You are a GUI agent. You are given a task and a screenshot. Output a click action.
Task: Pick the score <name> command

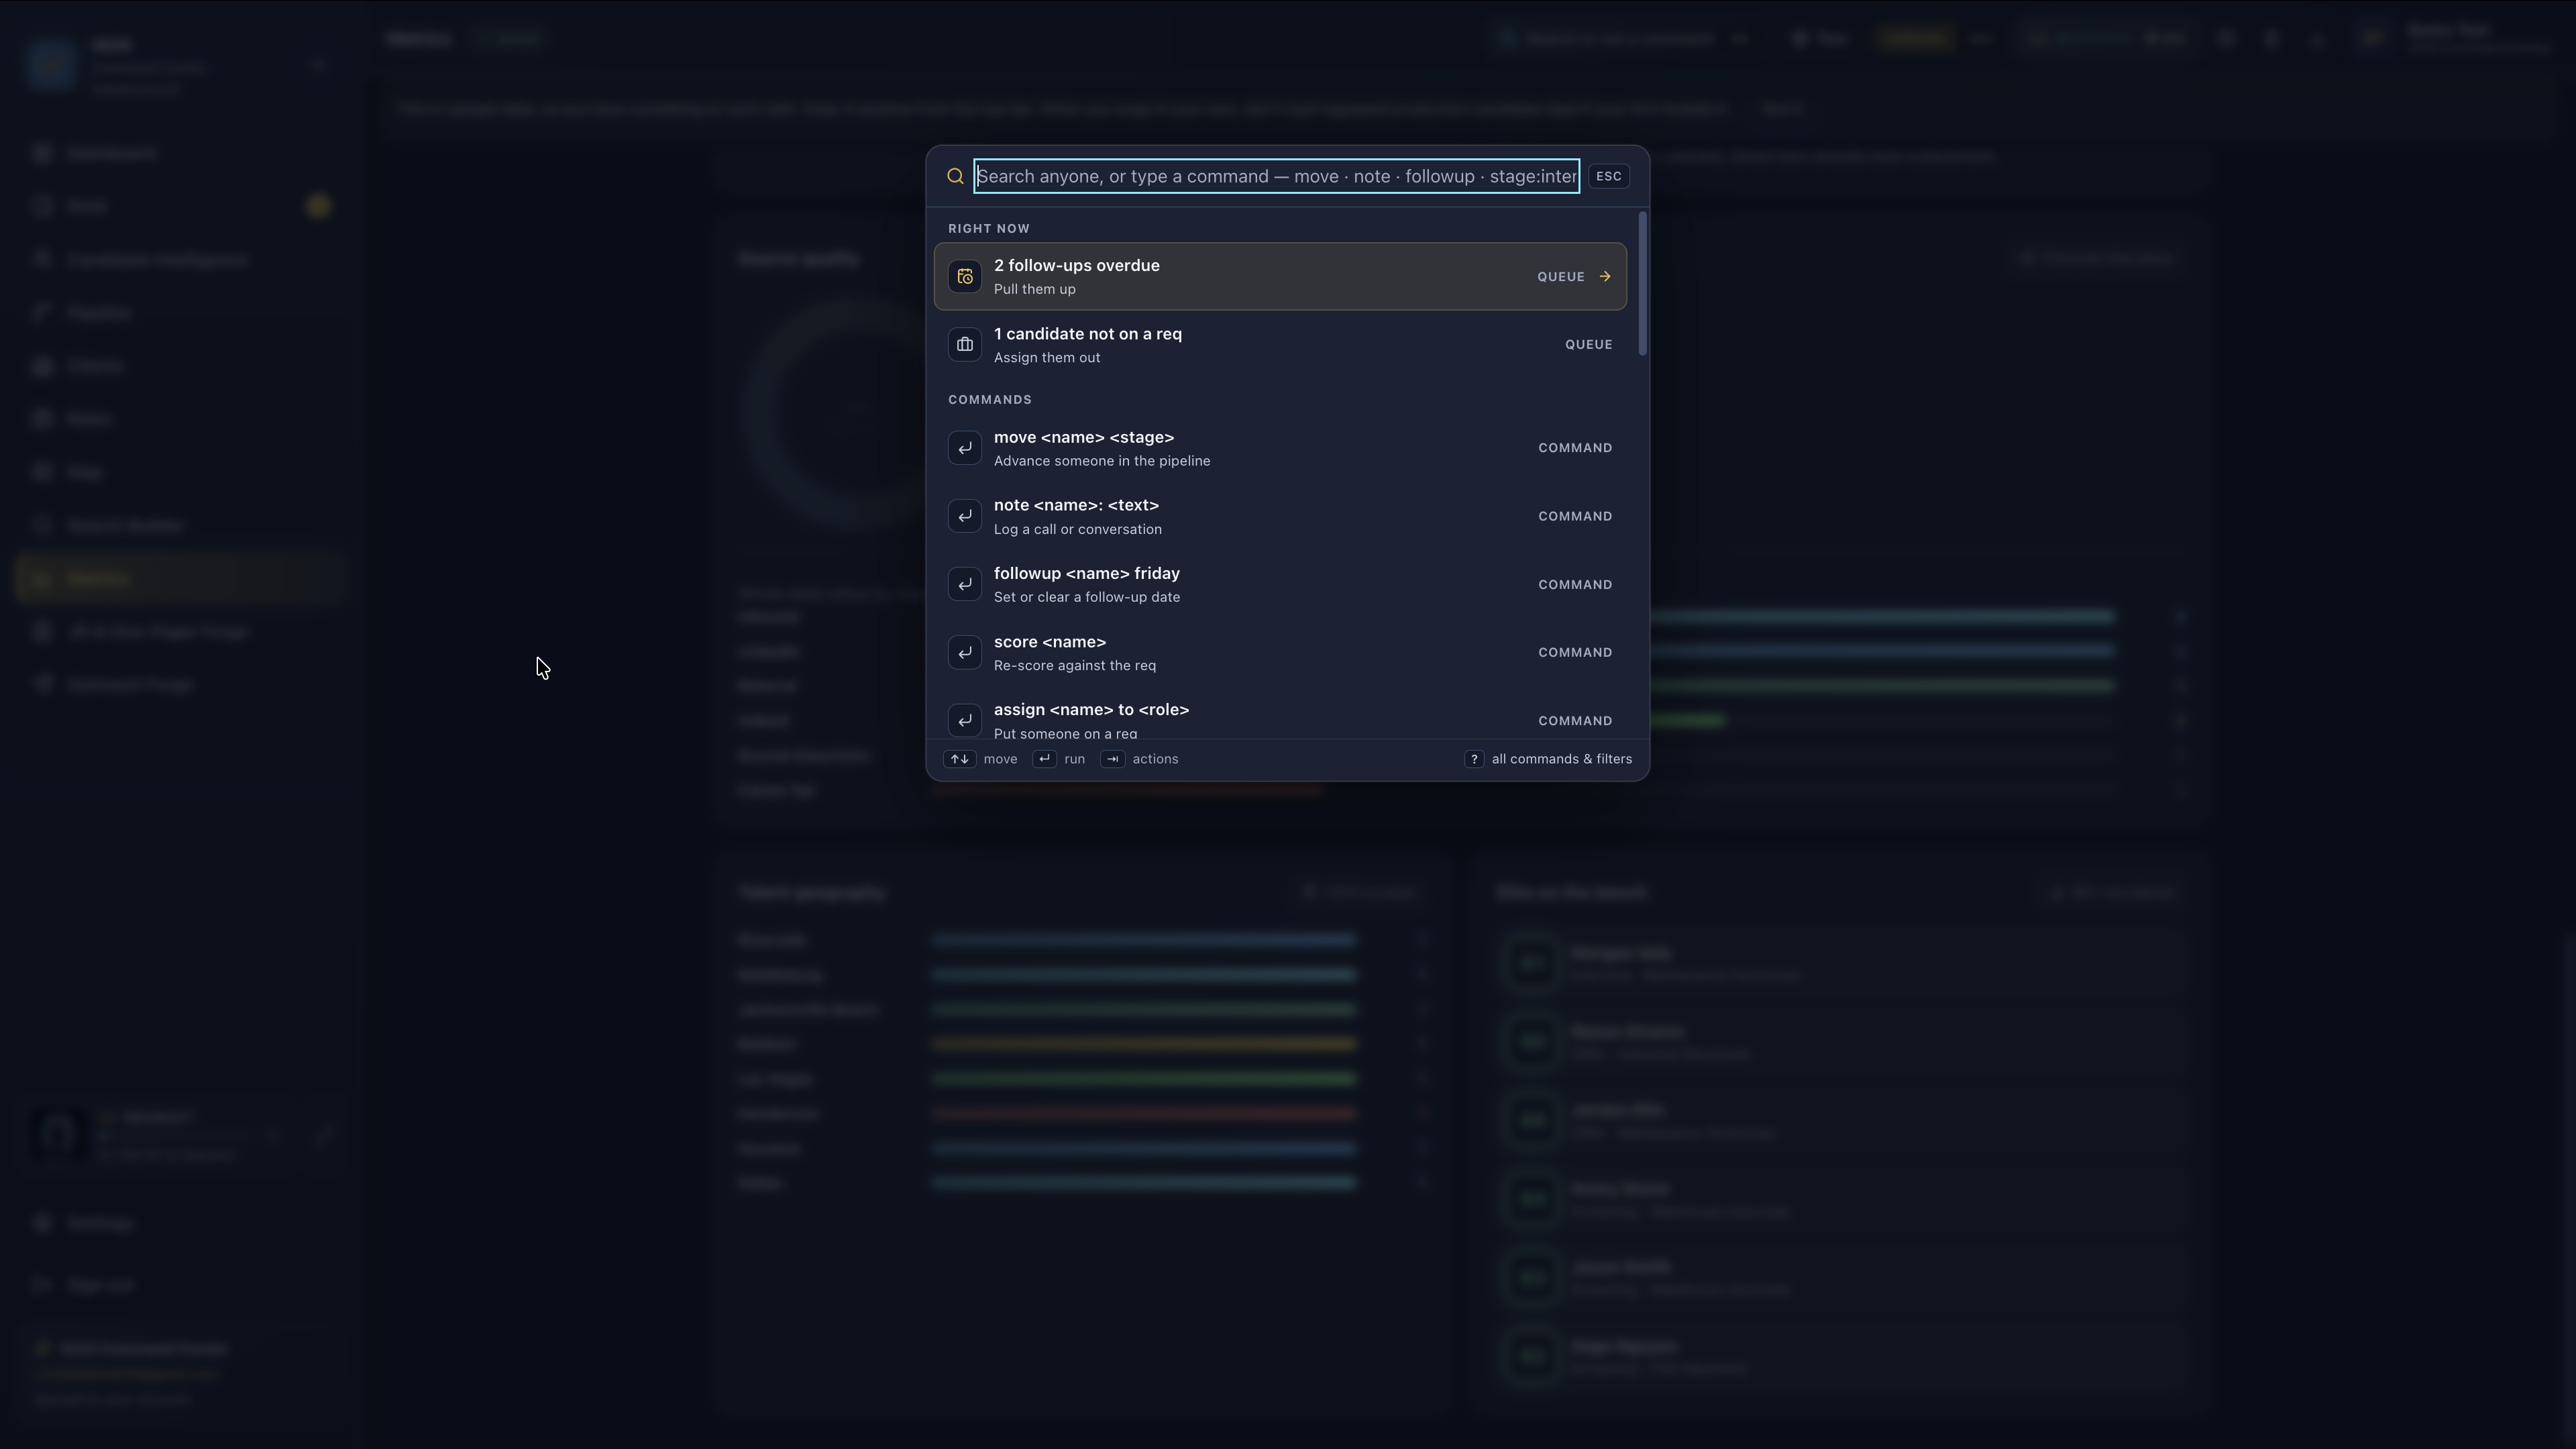coord(1280,652)
